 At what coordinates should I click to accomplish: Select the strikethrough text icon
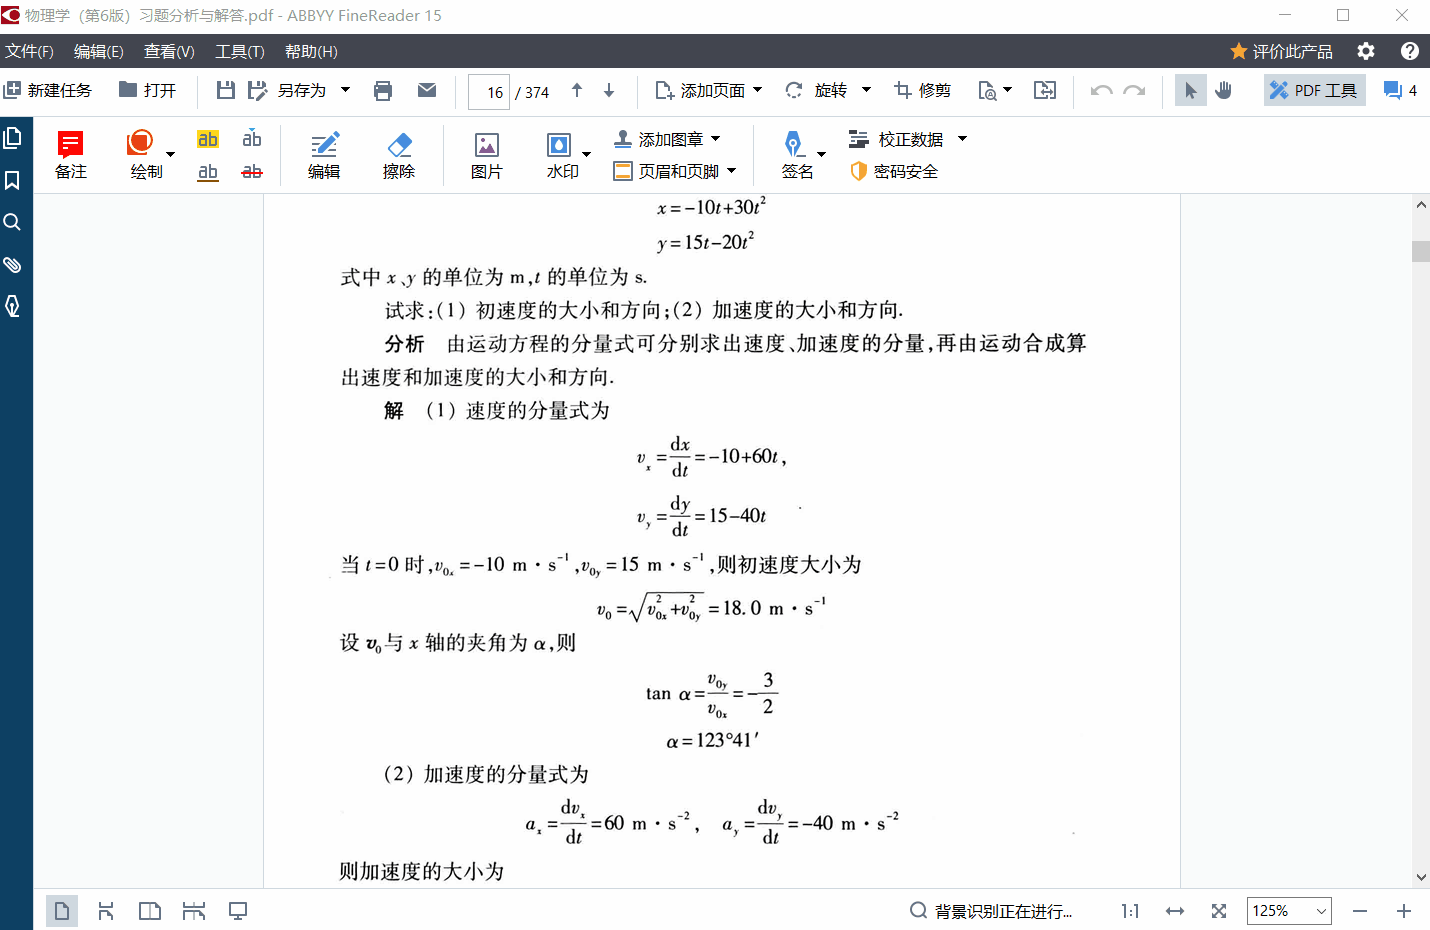coord(252,172)
